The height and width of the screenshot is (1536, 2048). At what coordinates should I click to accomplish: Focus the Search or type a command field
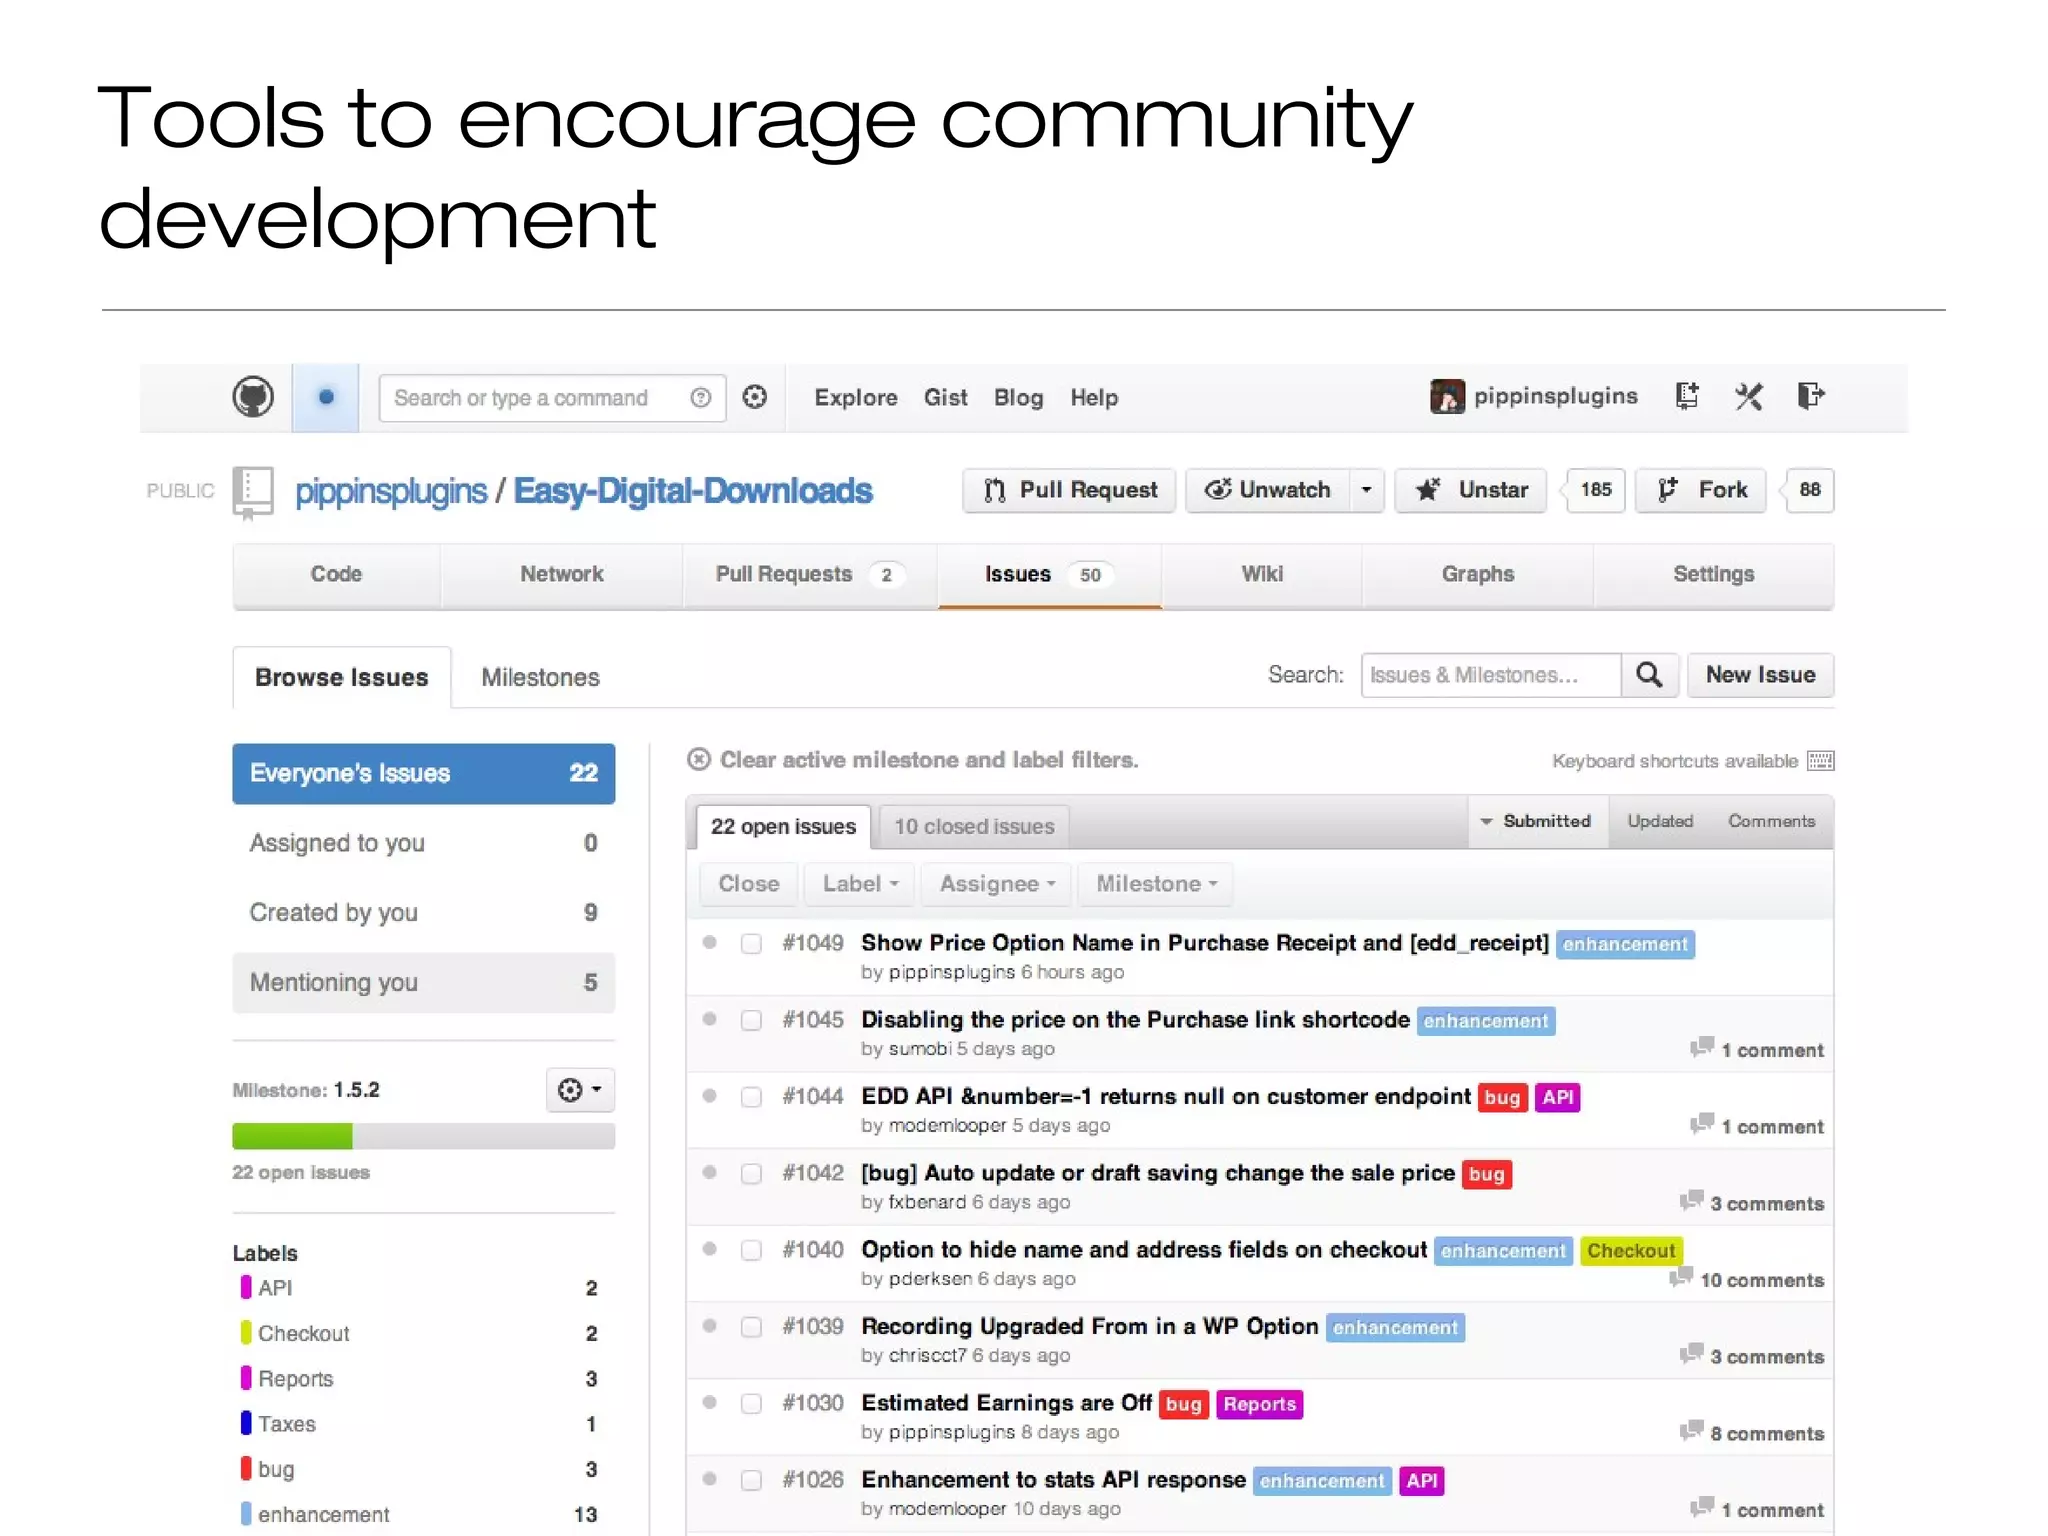pos(552,398)
